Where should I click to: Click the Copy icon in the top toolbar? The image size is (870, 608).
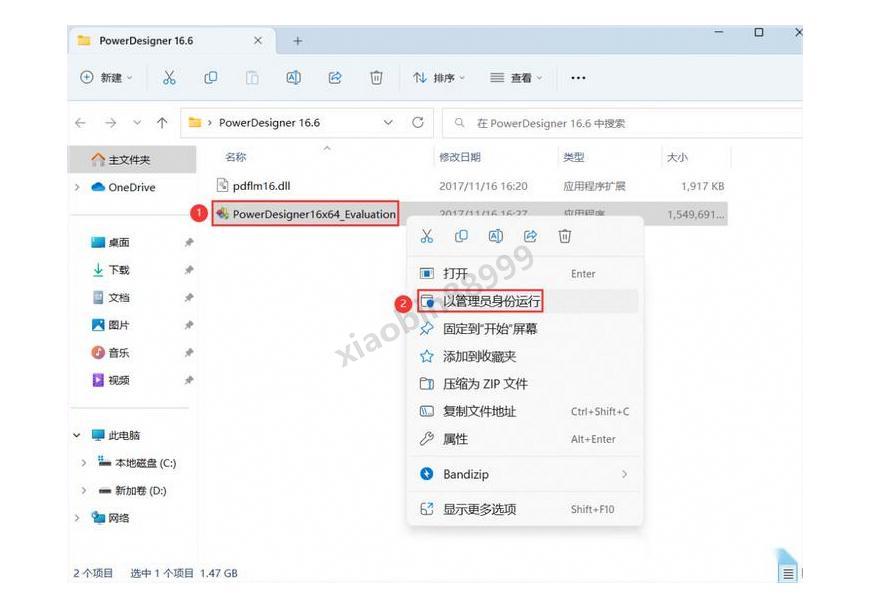point(210,78)
